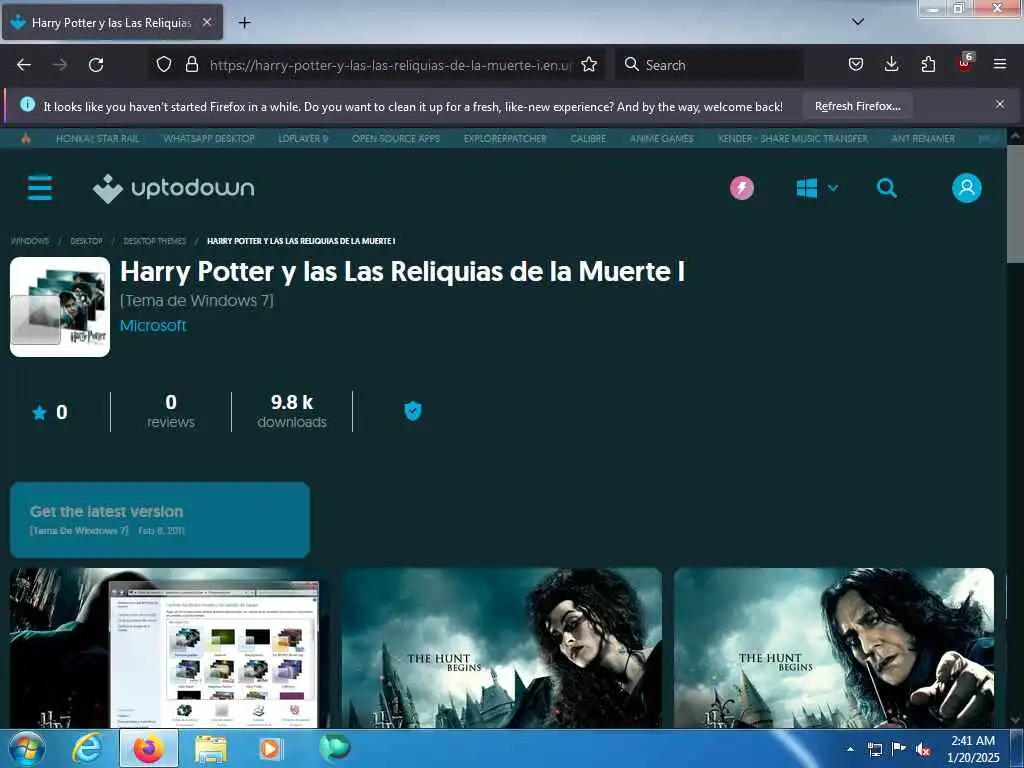
Task: Open the Honkai: Star Rail link
Action: tap(97, 138)
